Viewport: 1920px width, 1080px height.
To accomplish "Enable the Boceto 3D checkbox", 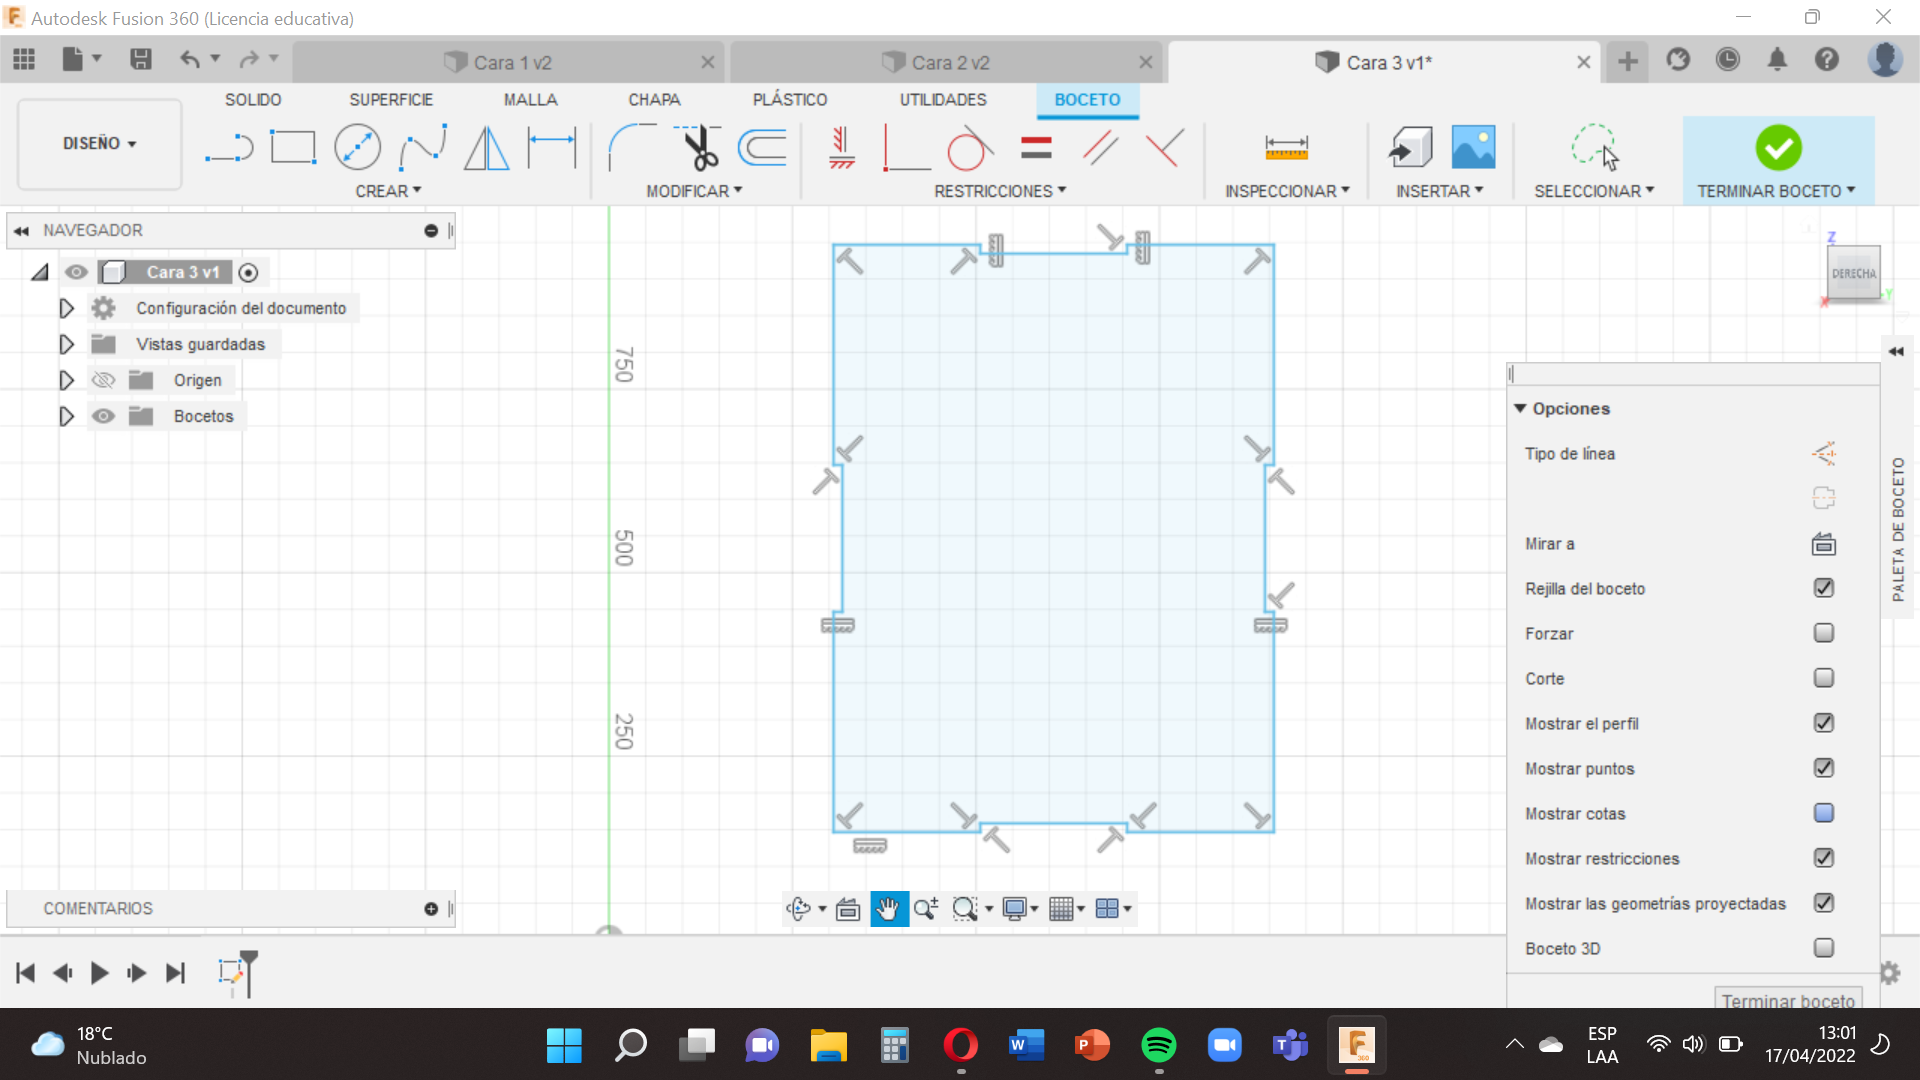I will pos(1823,948).
